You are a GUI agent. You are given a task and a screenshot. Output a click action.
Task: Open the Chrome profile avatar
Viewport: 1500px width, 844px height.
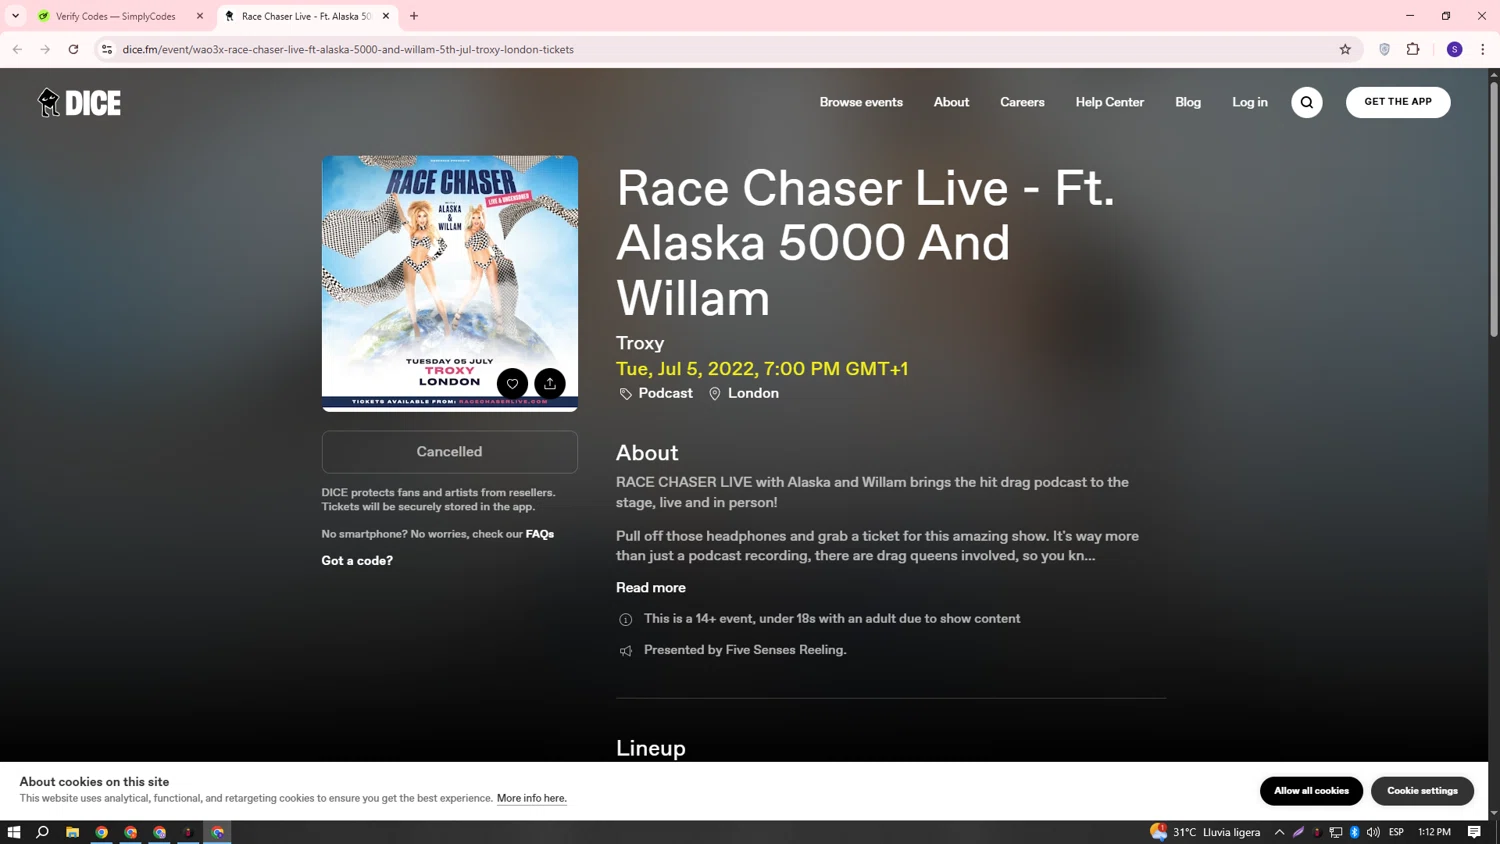point(1454,49)
